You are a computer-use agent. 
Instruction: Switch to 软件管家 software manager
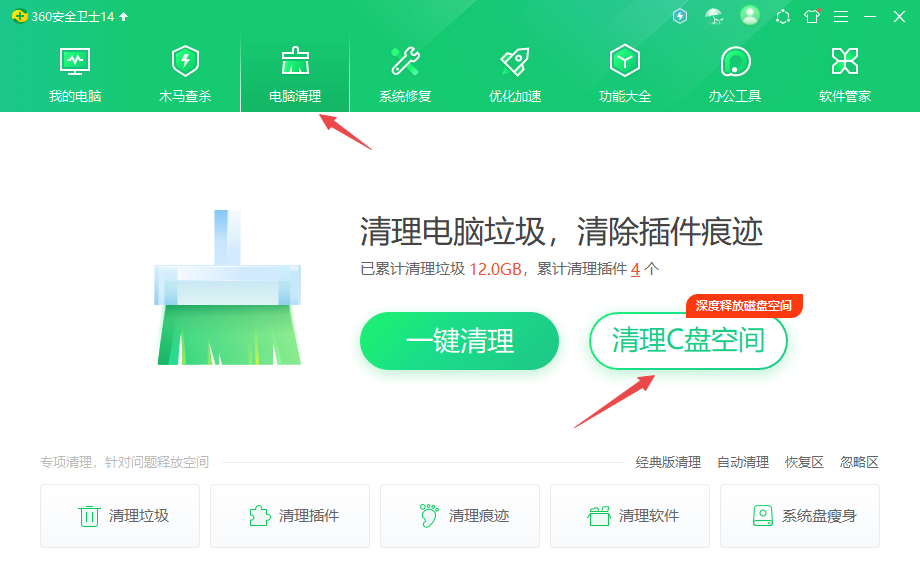point(843,70)
